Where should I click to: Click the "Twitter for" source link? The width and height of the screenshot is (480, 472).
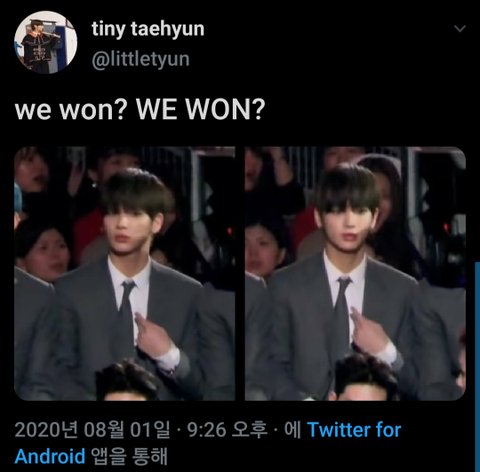(x=354, y=430)
